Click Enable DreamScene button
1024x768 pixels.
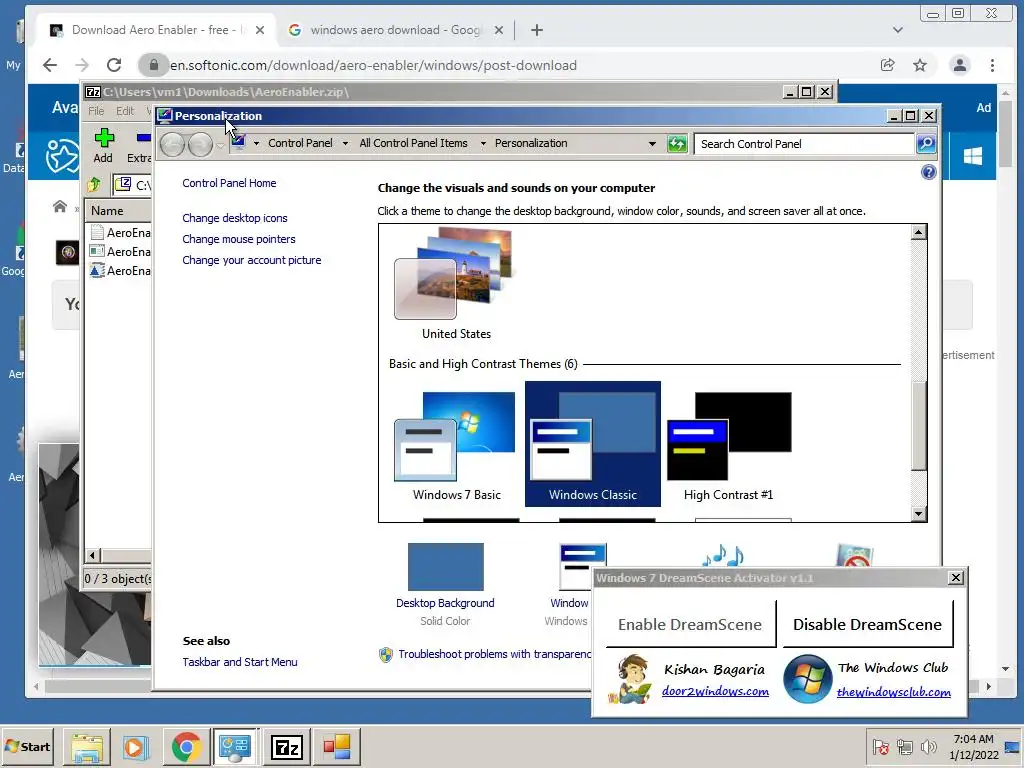[690, 624]
